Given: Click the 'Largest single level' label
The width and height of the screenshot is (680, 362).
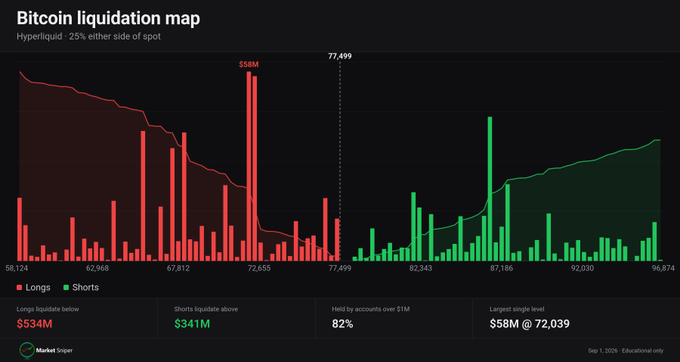Looking at the screenshot, I should [517, 309].
